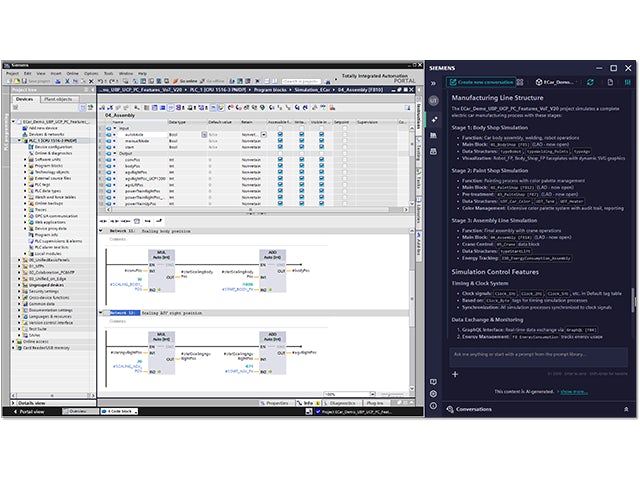The width and height of the screenshot is (640, 480).
Task: Open the Online menu
Action: pos(72,73)
